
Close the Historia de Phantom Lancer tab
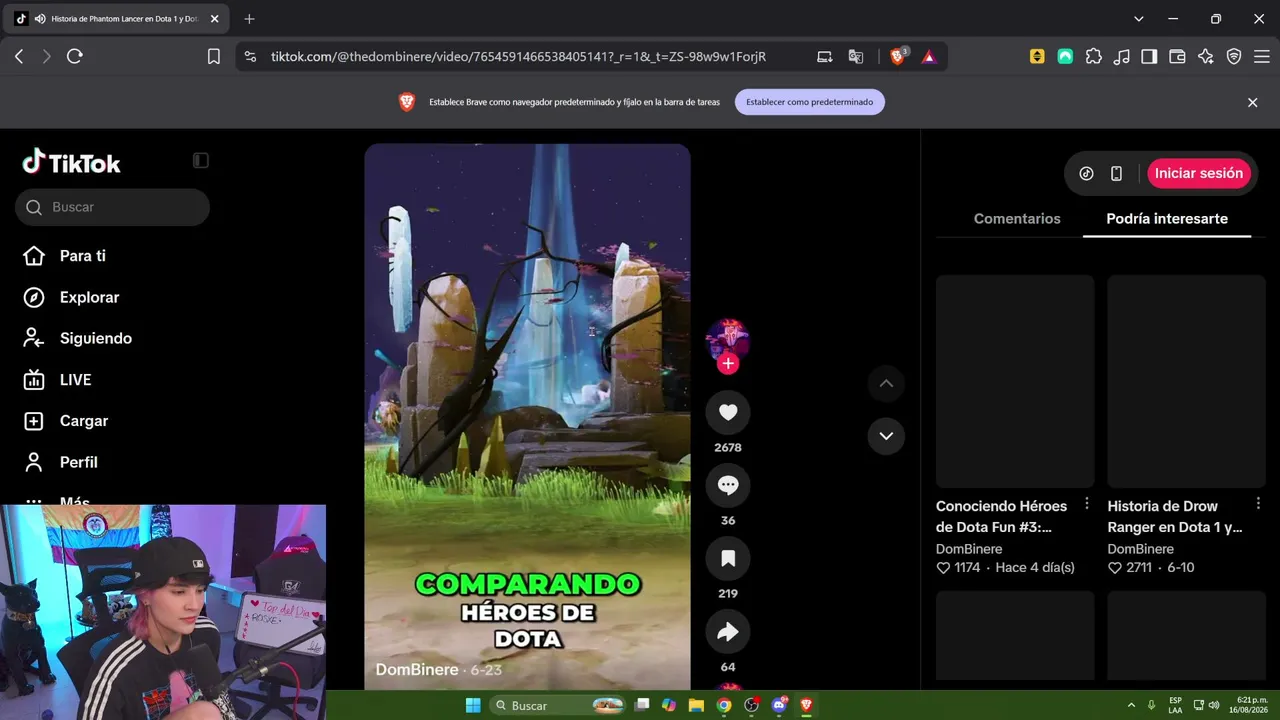pos(214,19)
